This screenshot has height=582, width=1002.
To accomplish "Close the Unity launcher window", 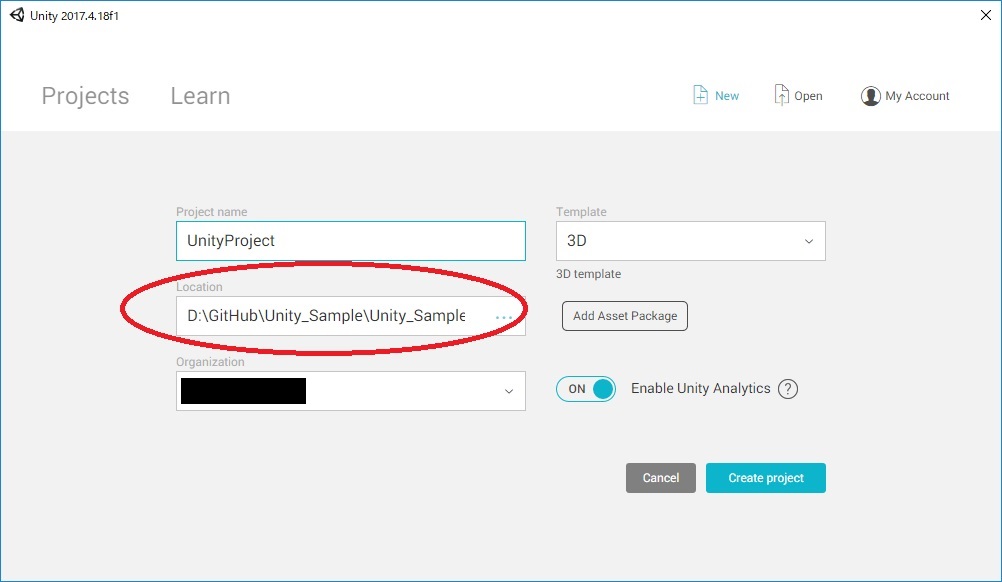I will tap(986, 15).
